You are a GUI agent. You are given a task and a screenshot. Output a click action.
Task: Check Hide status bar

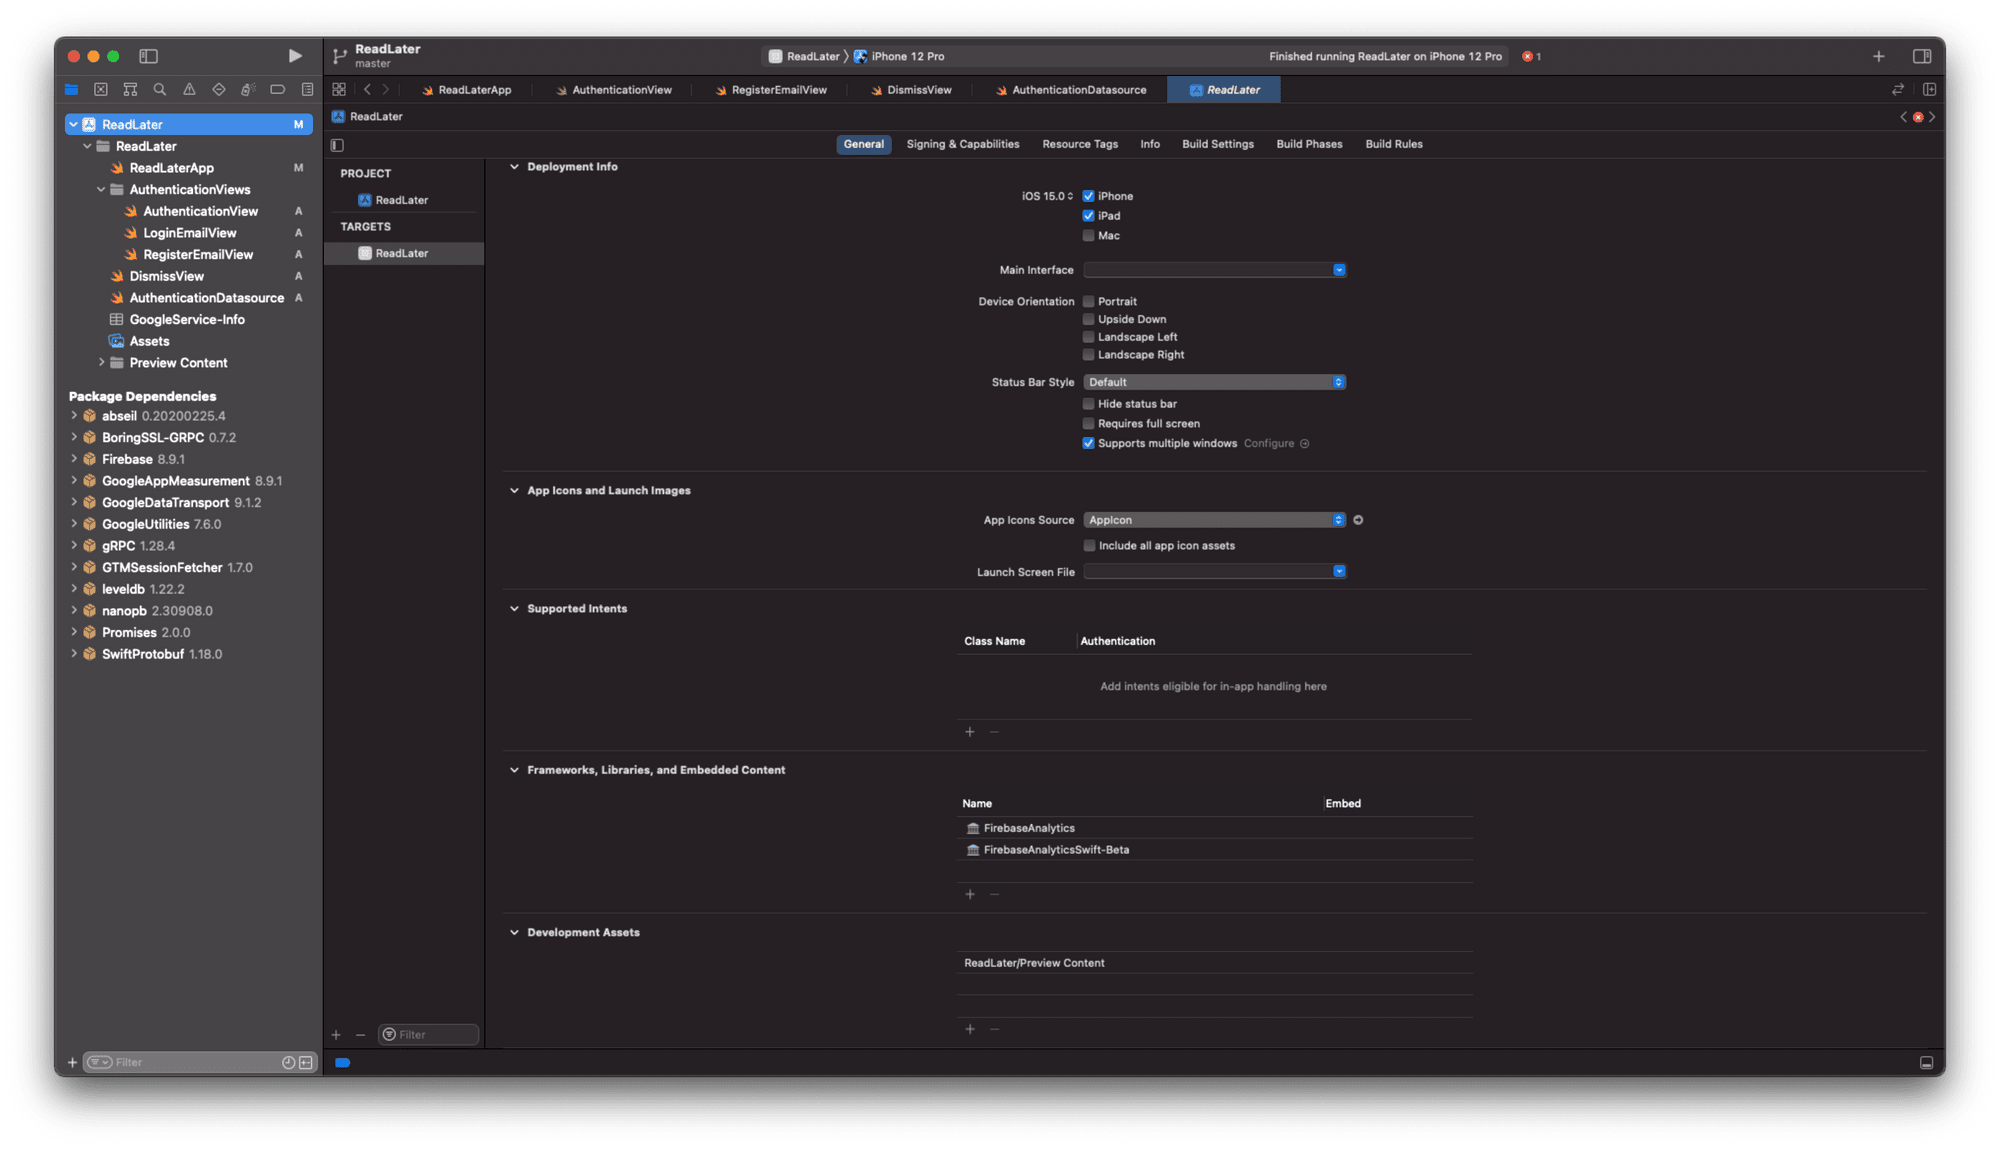coord(1089,404)
